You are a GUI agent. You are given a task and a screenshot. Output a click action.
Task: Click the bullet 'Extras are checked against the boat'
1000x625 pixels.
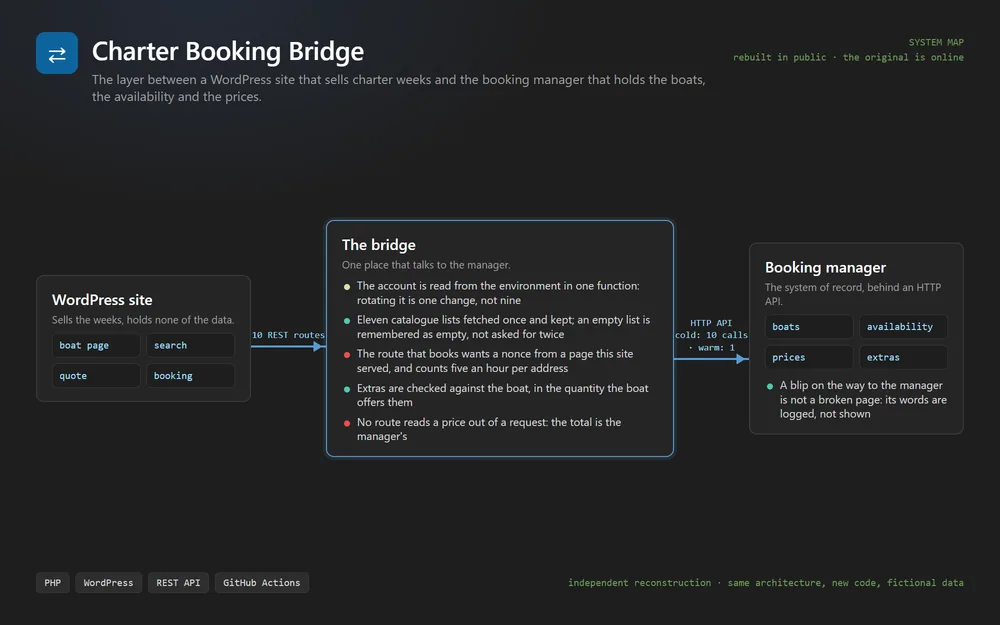503,395
